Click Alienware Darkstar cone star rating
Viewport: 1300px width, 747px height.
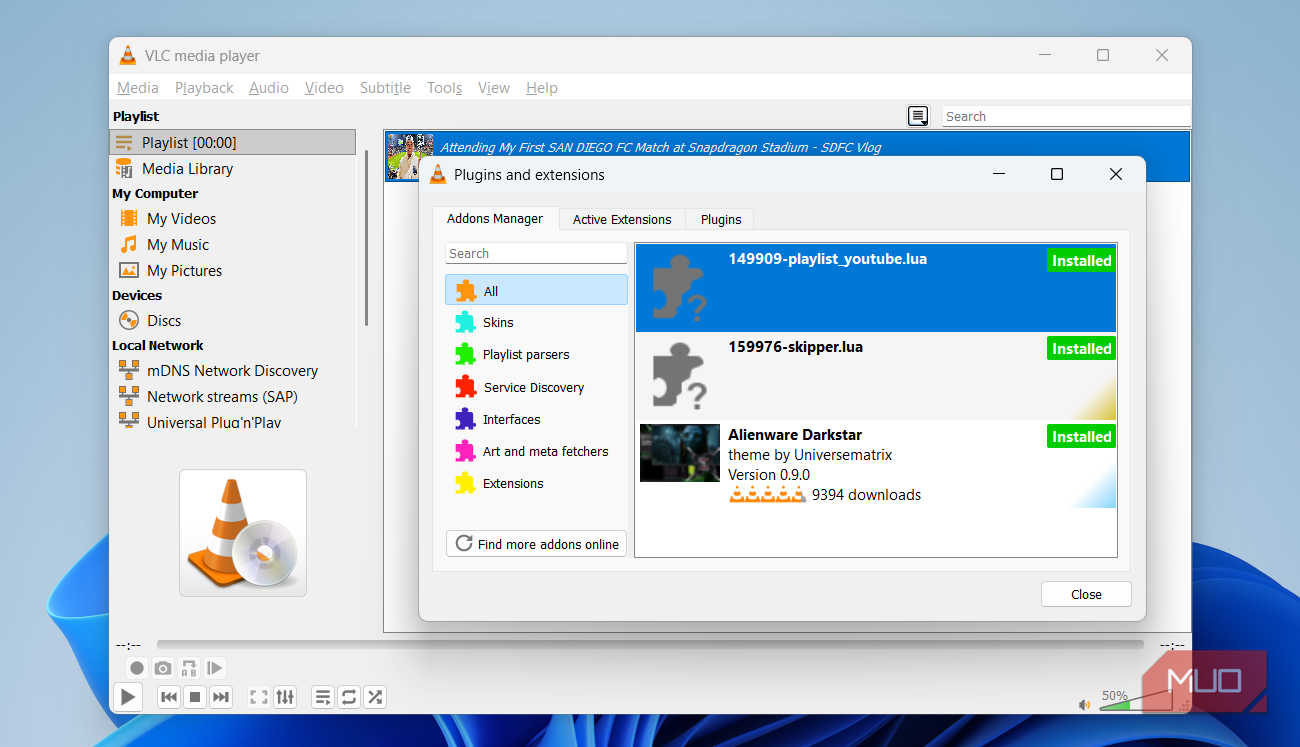point(767,494)
